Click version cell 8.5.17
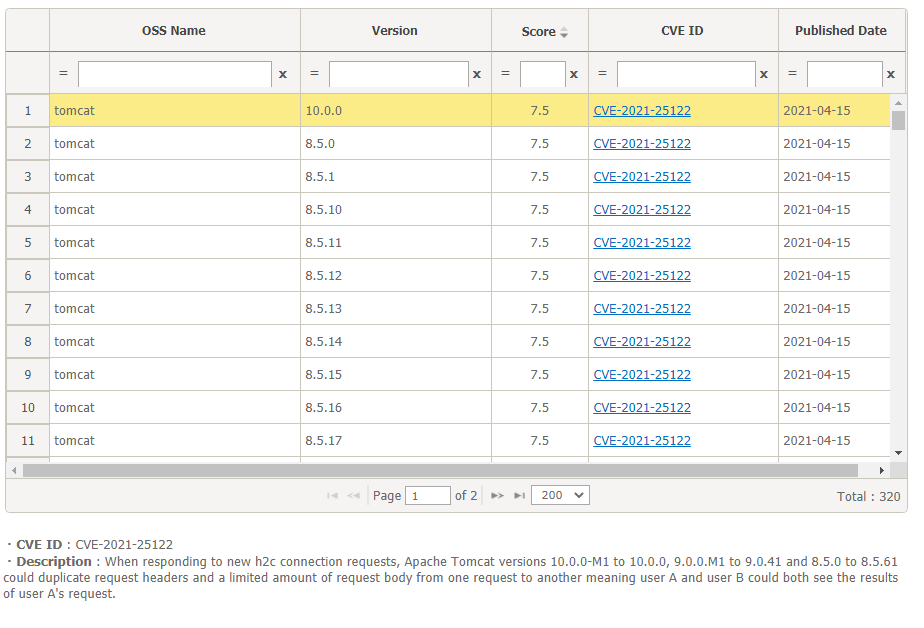This screenshot has width=924, height=628. tap(395, 441)
